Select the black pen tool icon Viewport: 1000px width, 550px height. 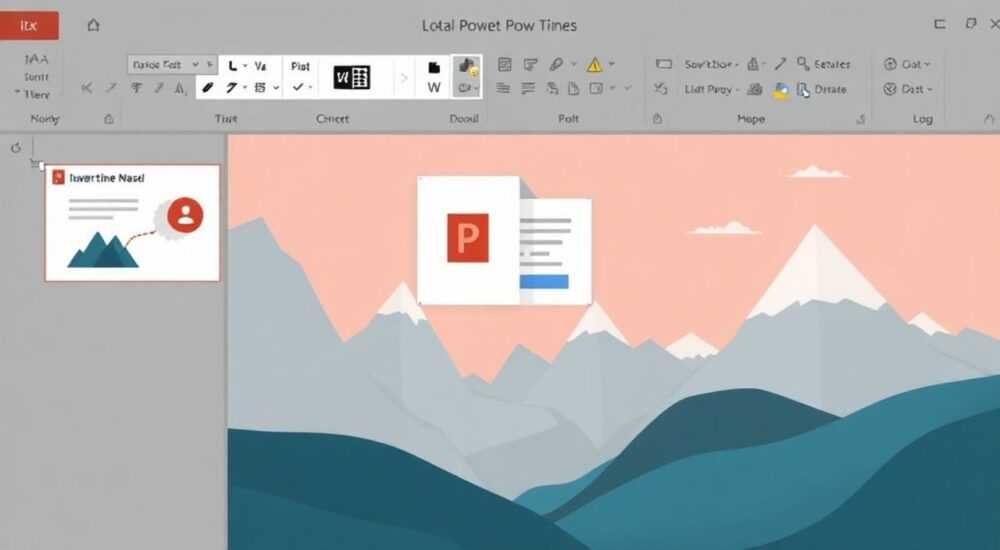pyautogui.click(x=207, y=87)
